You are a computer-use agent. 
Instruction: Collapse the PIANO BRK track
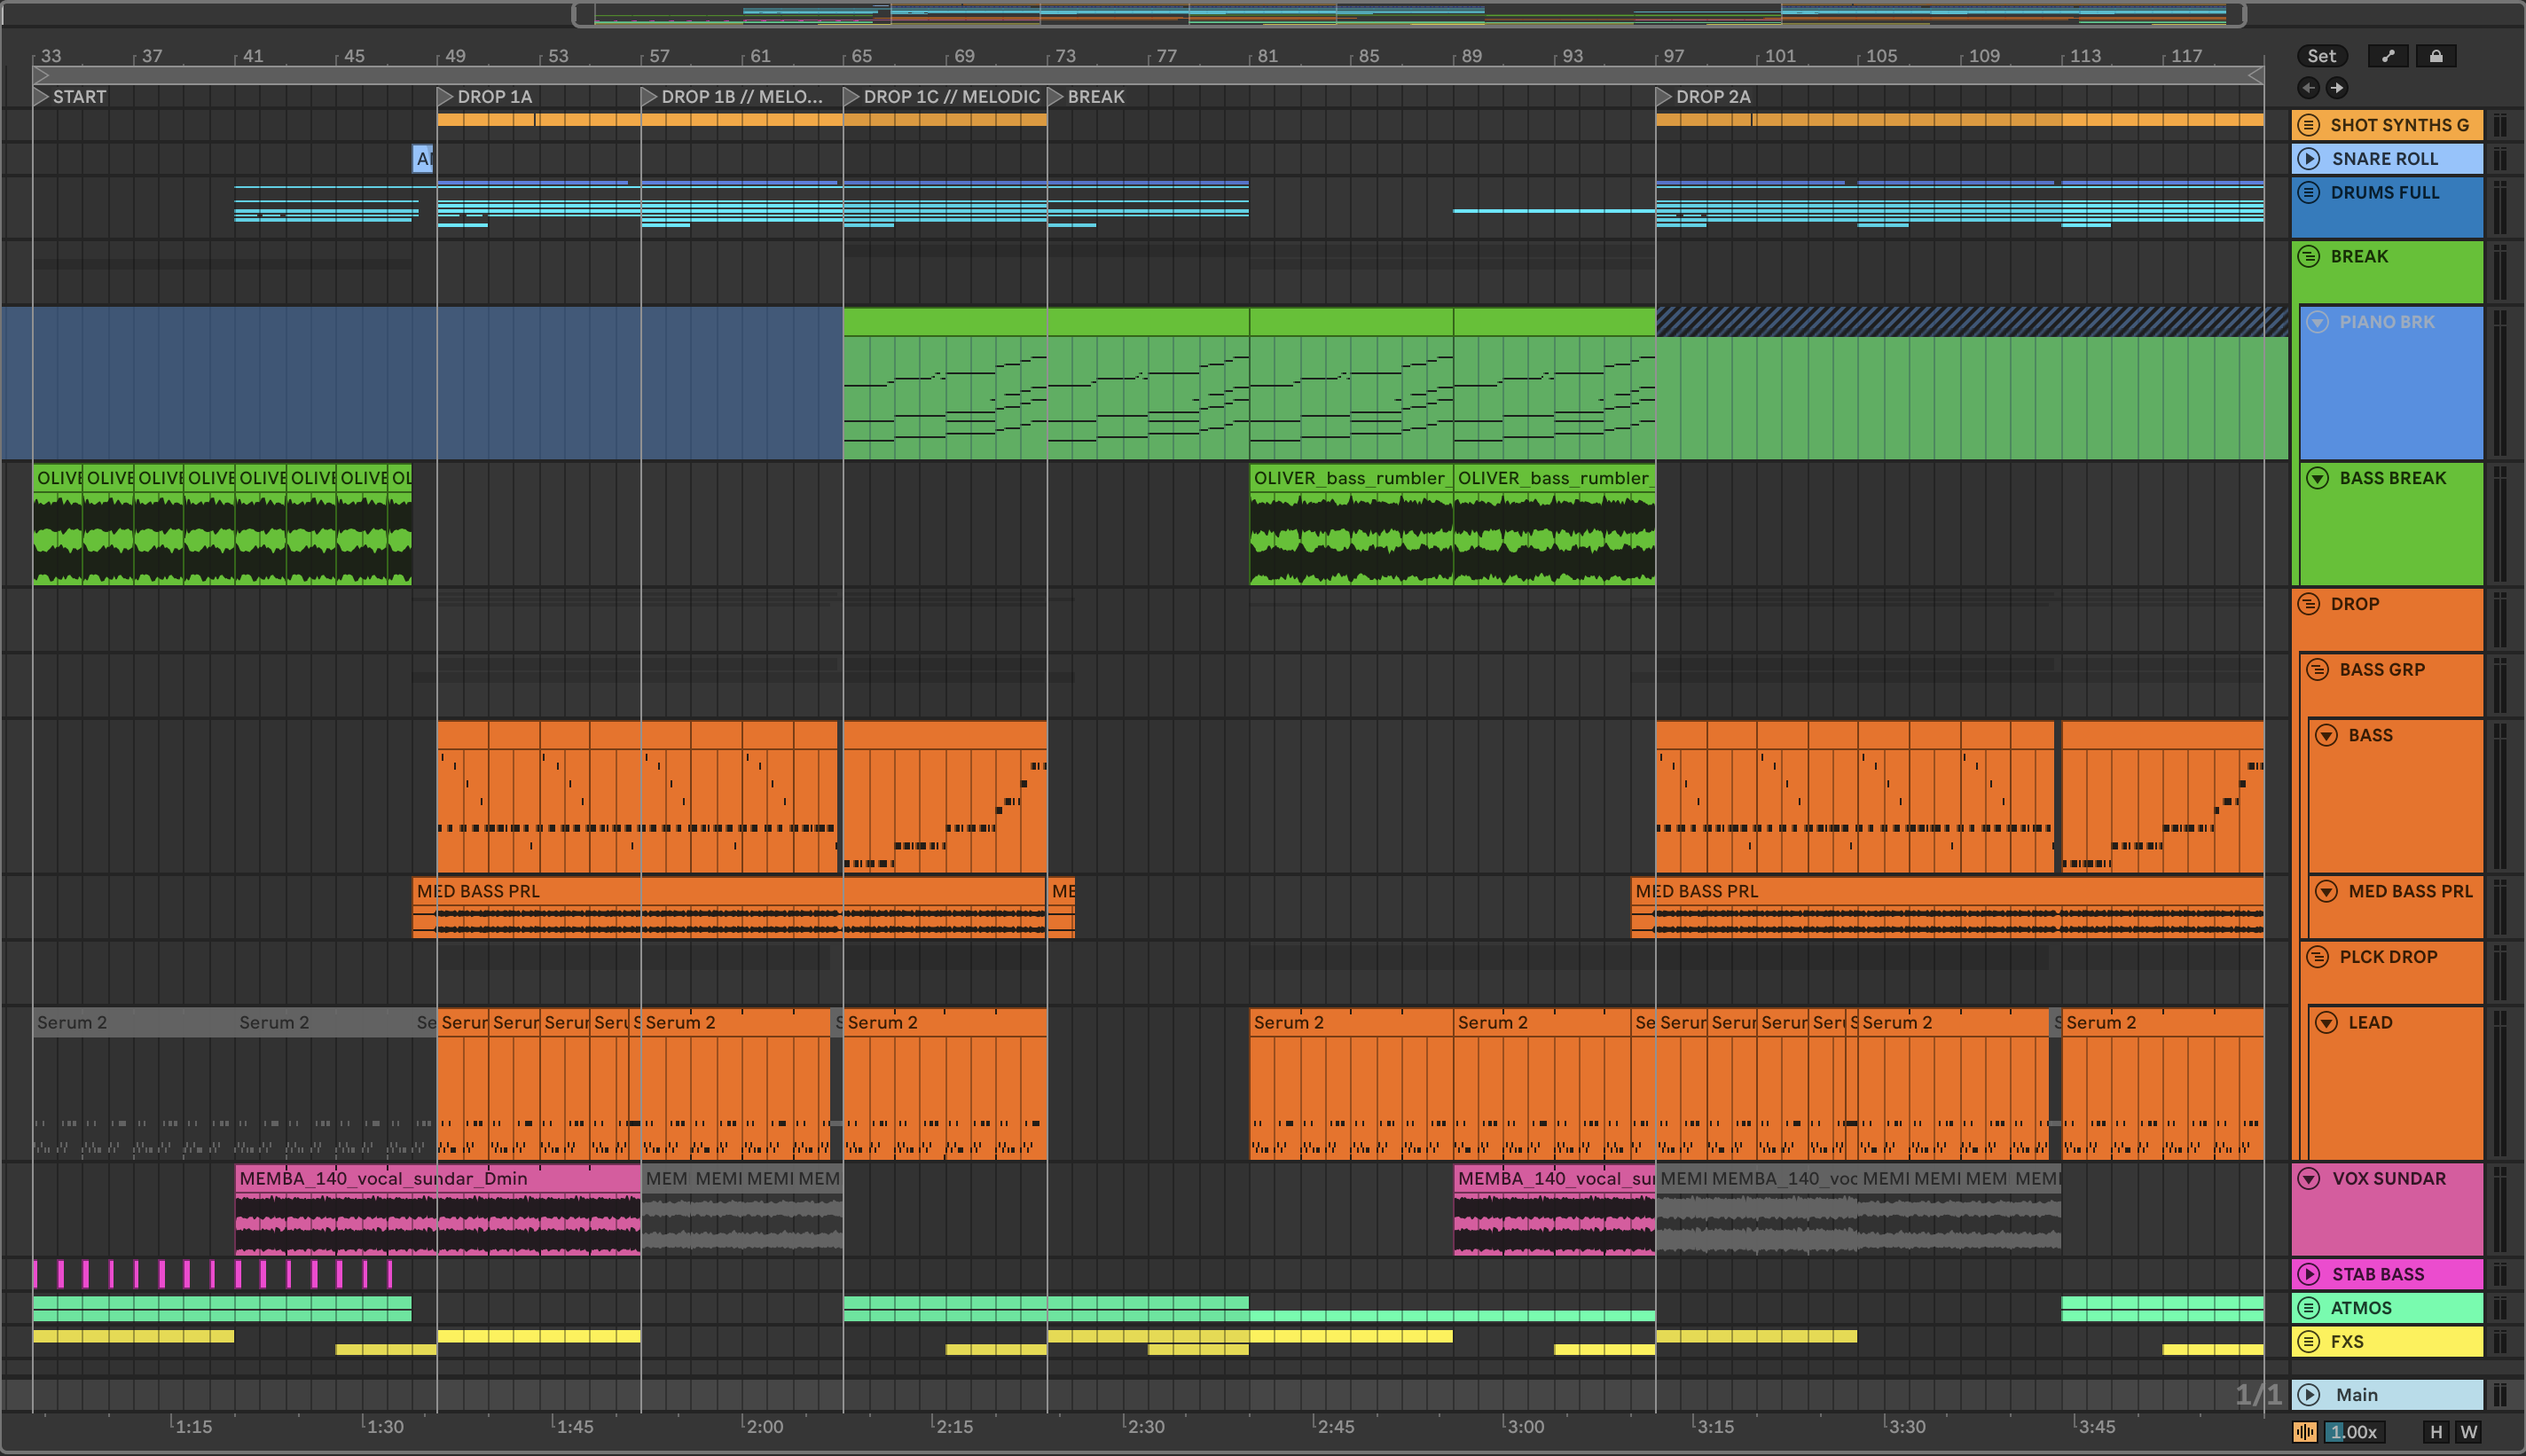[x=2318, y=322]
